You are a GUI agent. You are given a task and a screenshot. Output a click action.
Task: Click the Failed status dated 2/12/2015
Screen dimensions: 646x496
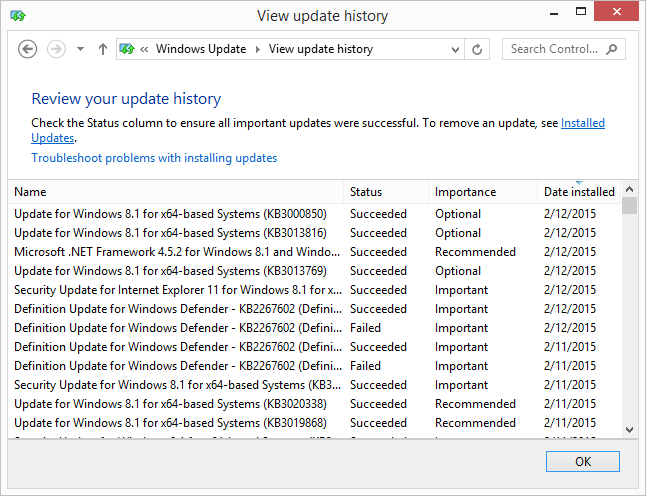tap(365, 328)
